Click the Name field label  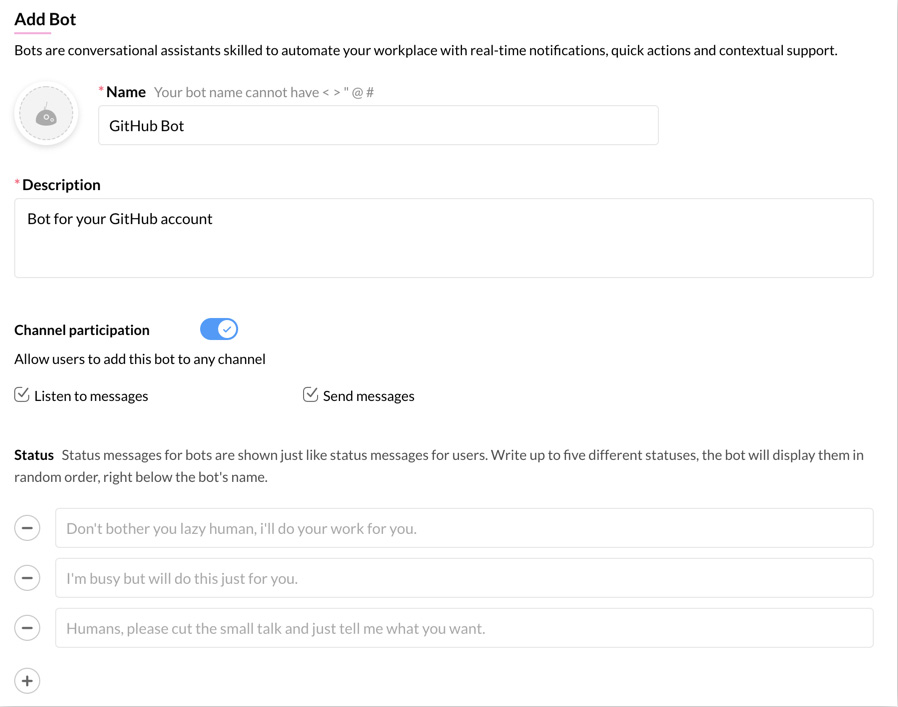pos(126,92)
